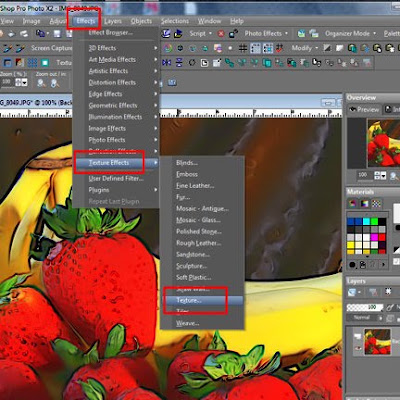The width and height of the screenshot is (400, 400).
Task: Switch to the Preview tab in Overview
Action: pos(364,109)
